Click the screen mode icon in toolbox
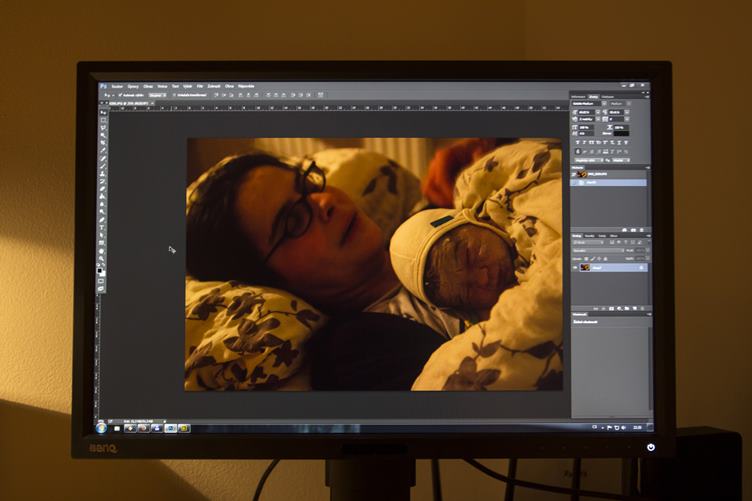Viewport: 752px width, 501px height. pyautogui.click(x=101, y=289)
